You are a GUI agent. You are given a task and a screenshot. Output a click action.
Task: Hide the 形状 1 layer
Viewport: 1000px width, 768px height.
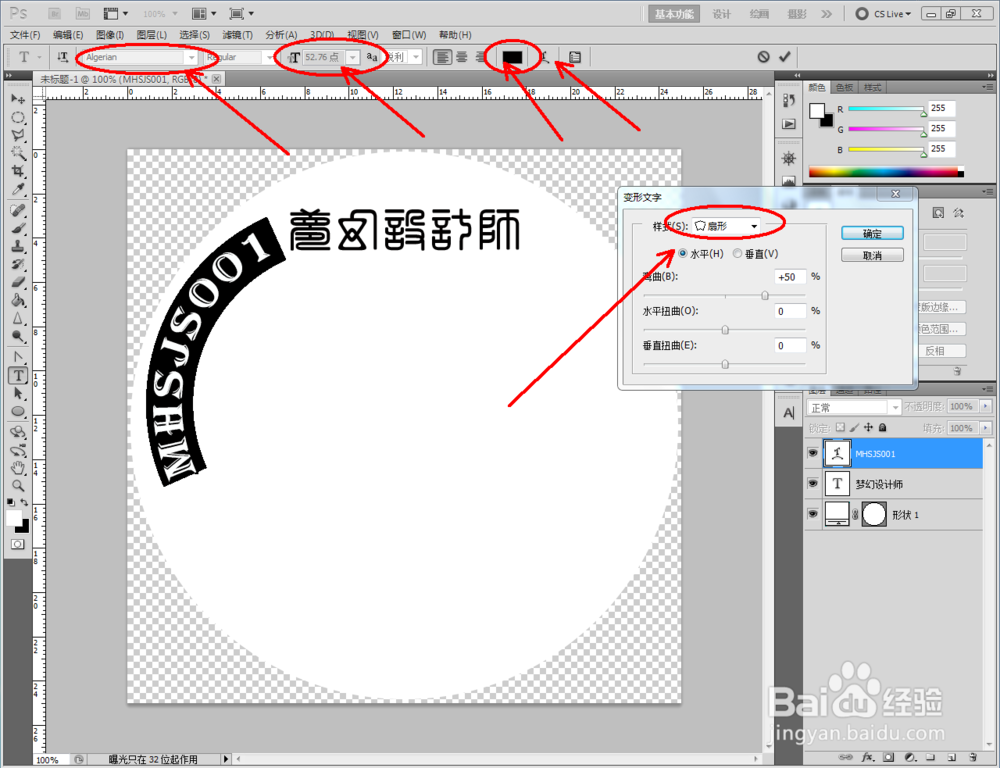[x=813, y=514]
